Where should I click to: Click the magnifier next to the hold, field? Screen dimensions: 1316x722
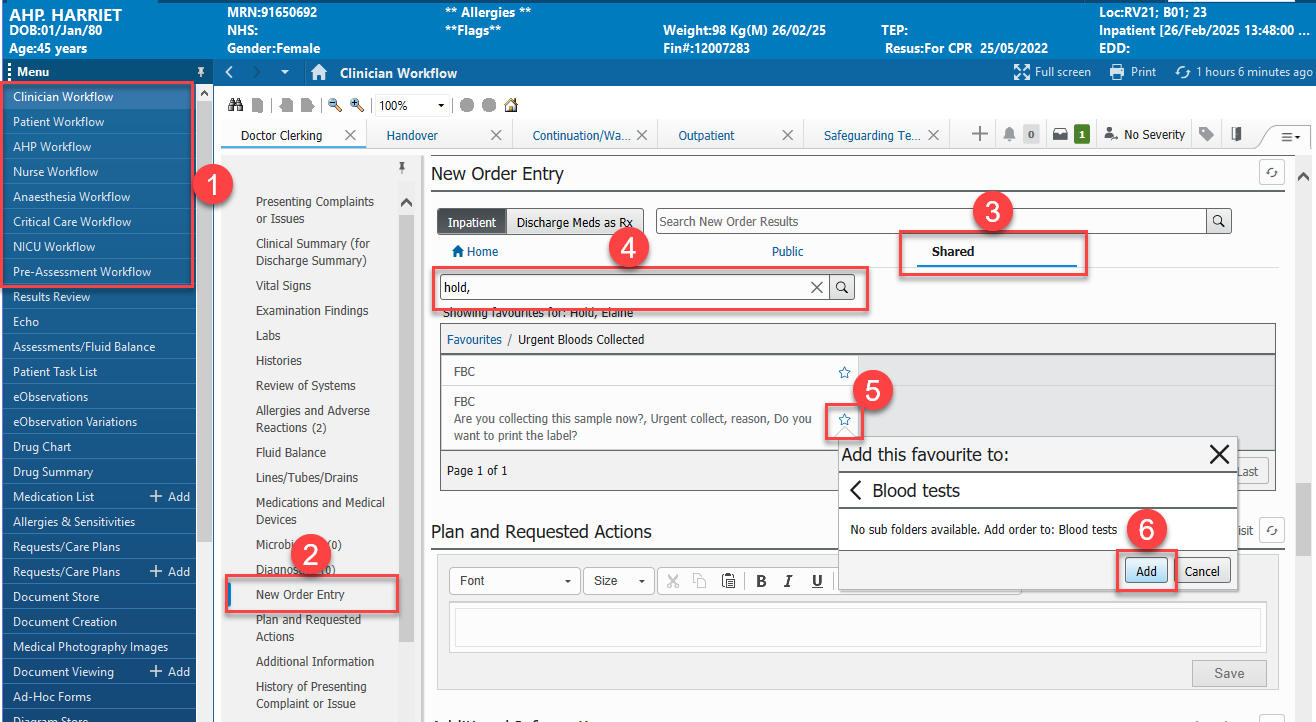843,287
